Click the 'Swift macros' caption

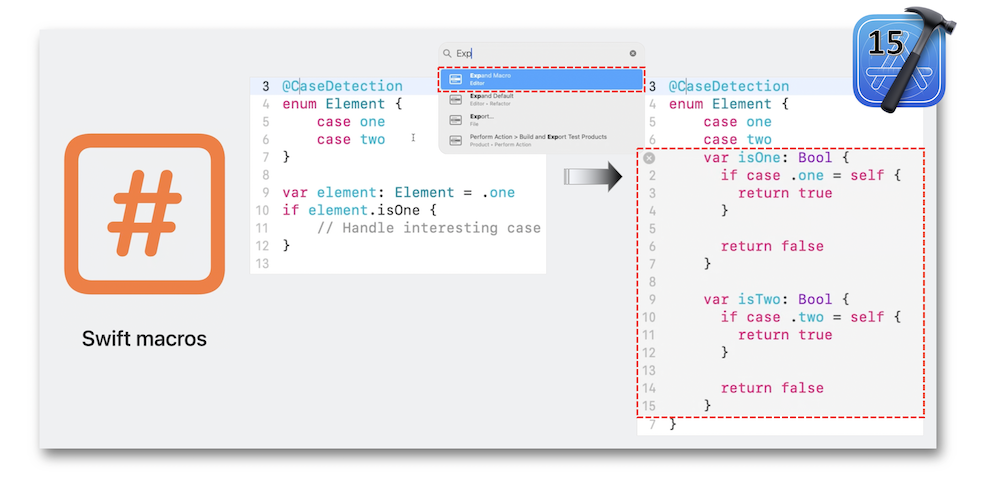coord(144,339)
